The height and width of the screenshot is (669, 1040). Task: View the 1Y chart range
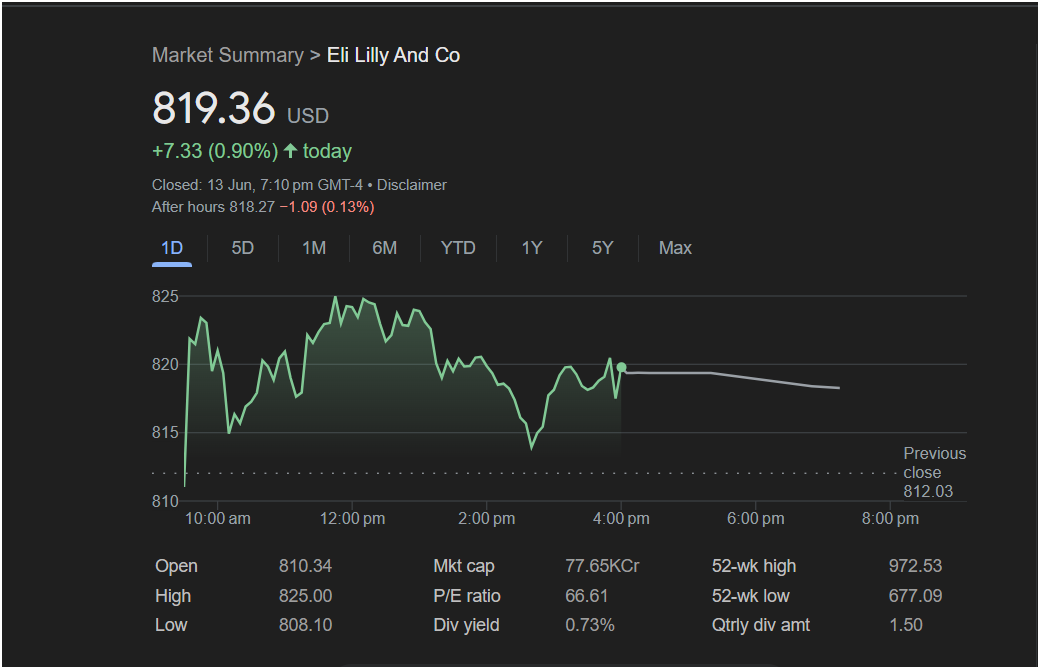click(x=532, y=249)
